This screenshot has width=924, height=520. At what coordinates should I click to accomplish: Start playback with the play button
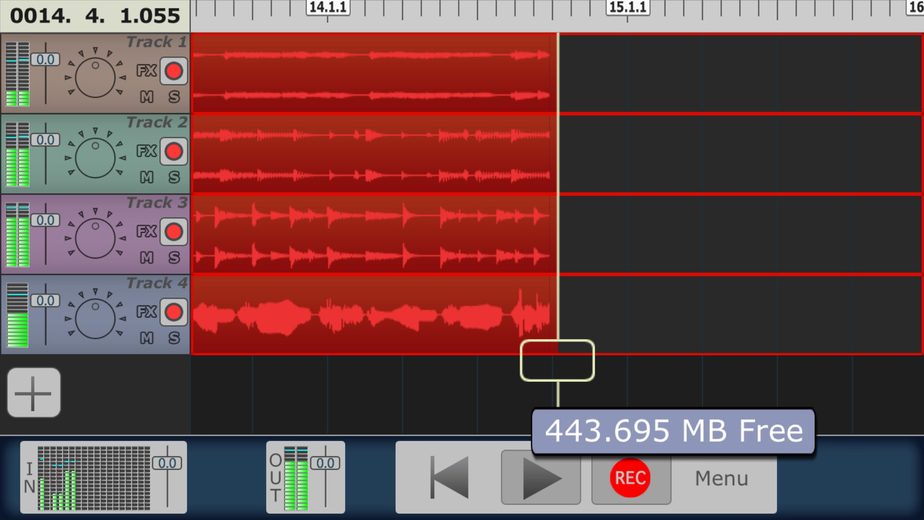coord(540,478)
